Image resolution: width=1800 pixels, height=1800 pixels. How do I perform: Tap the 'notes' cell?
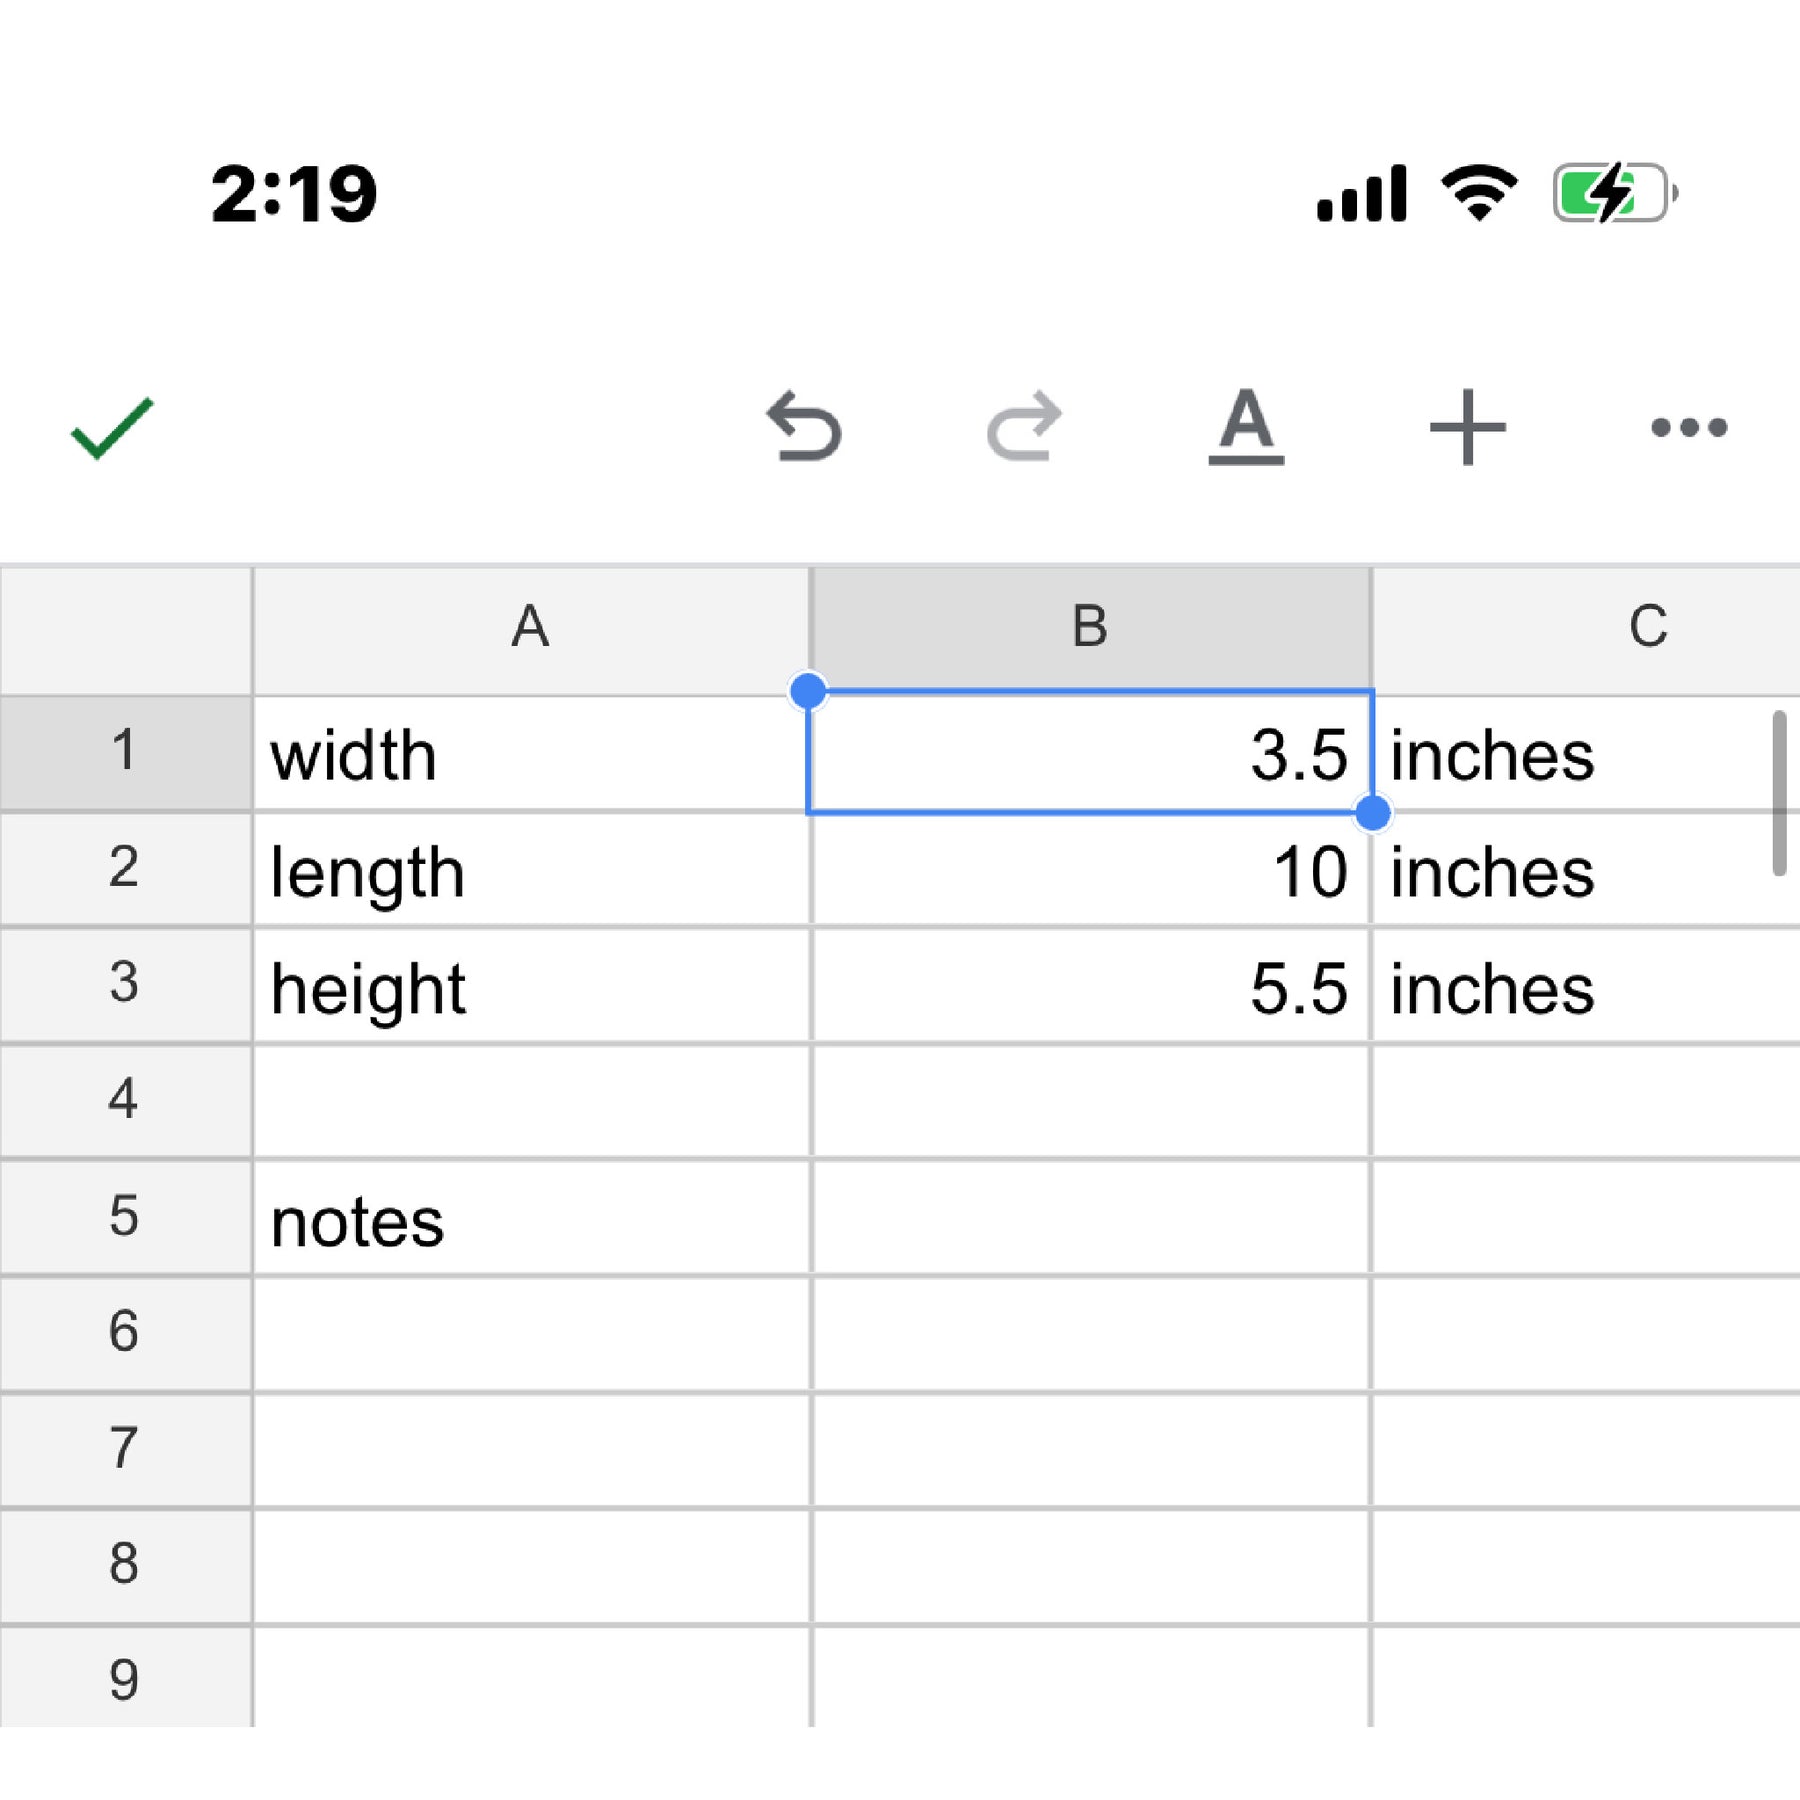(x=530, y=1220)
